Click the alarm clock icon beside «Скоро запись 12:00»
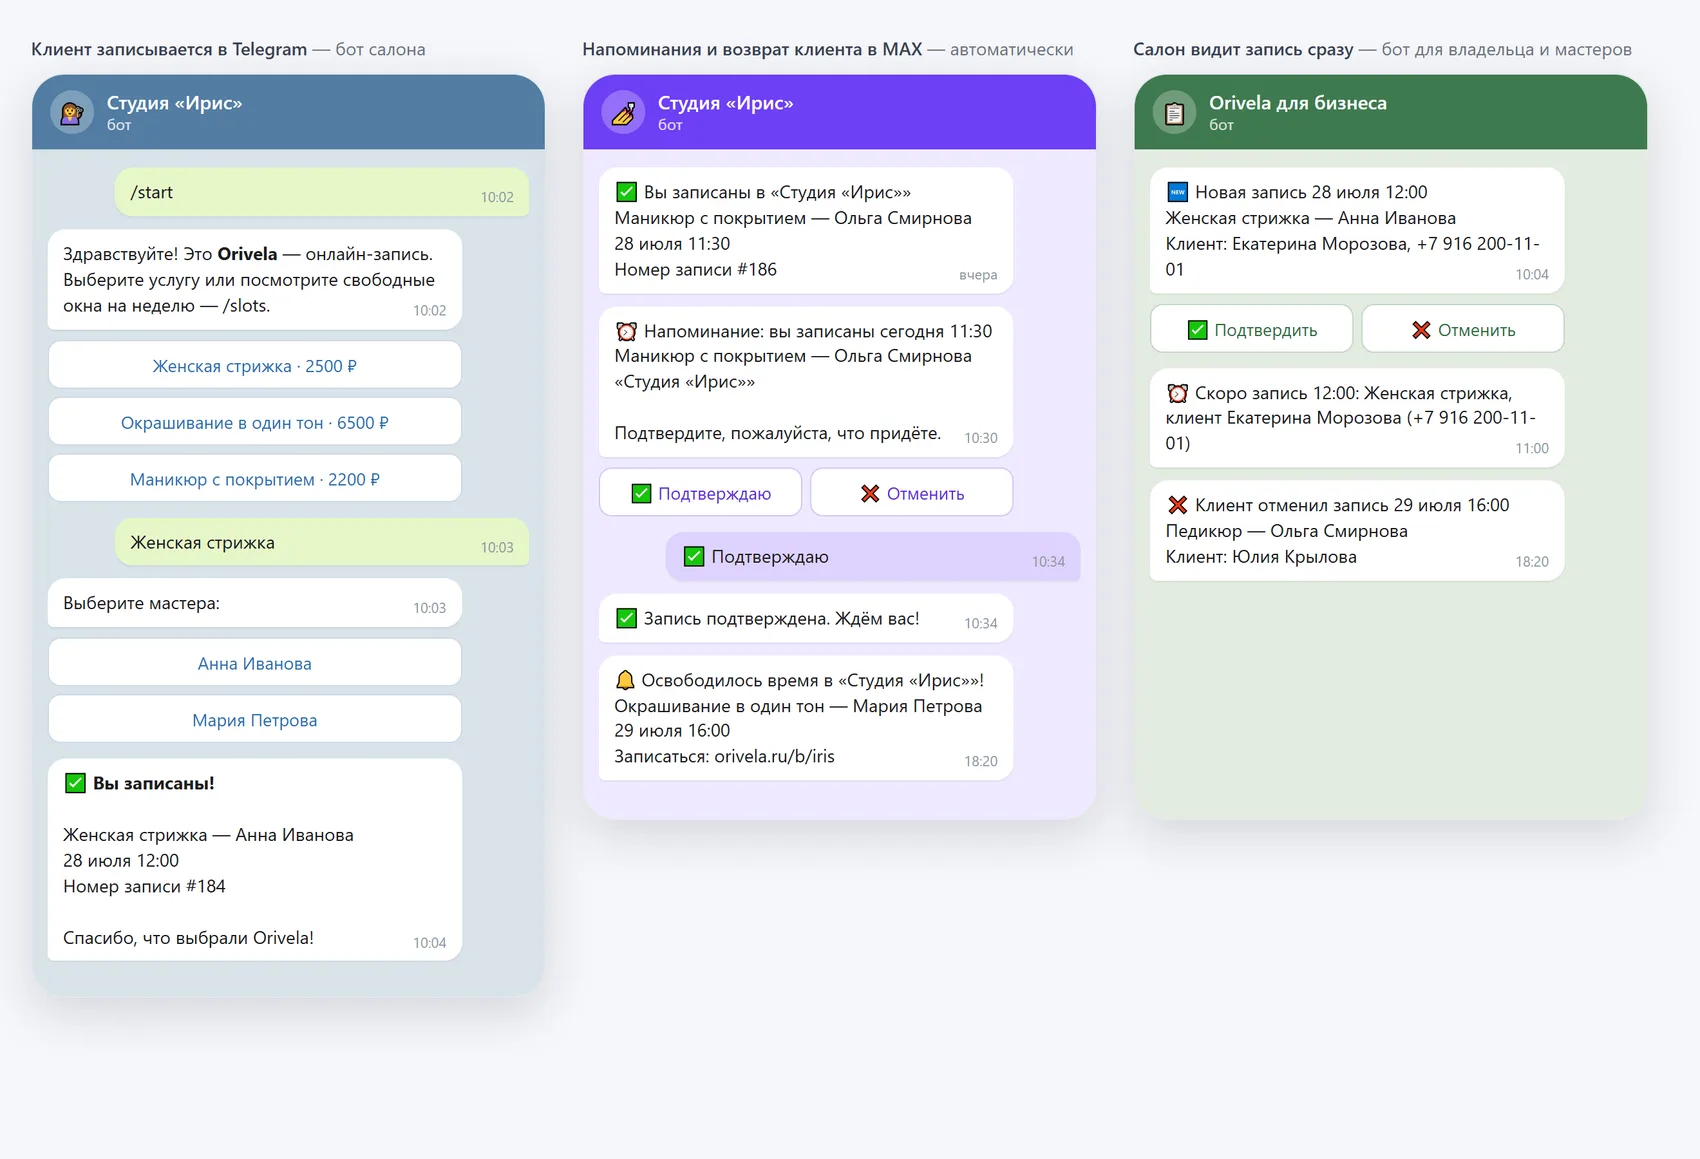Viewport: 1700px width, 1159px height. click(1177, 393)
